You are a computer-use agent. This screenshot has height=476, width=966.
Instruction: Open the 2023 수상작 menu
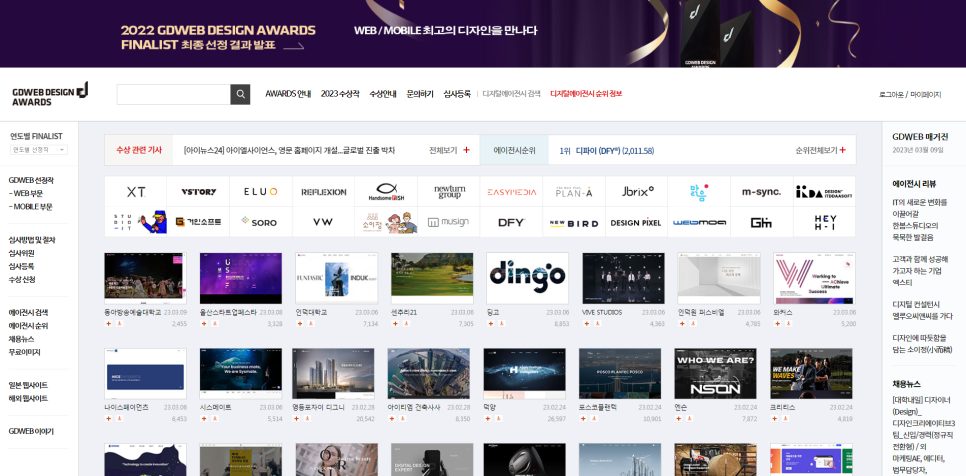coord(339,94)
